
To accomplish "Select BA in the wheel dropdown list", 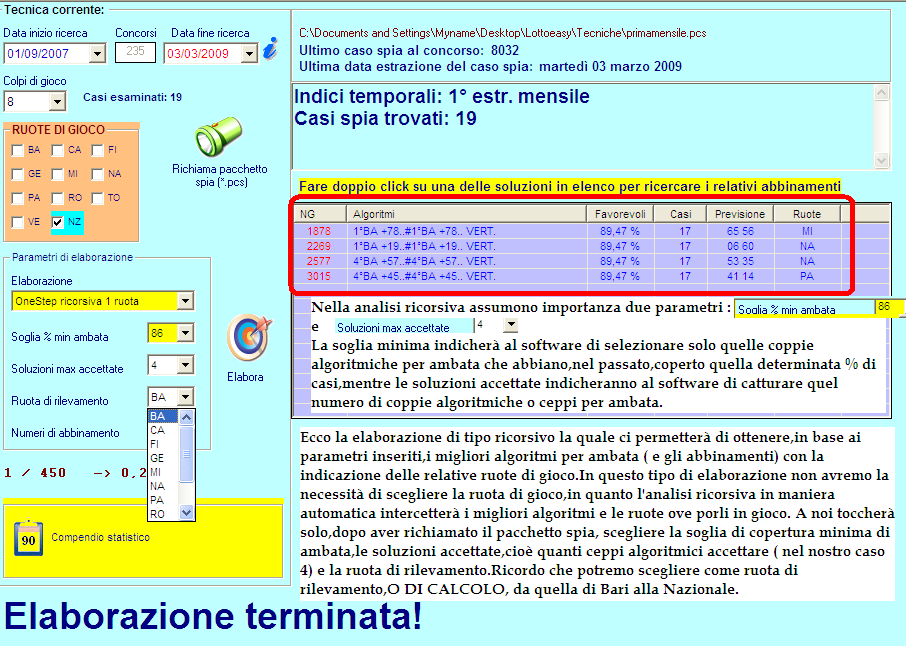I will [164, 416].
